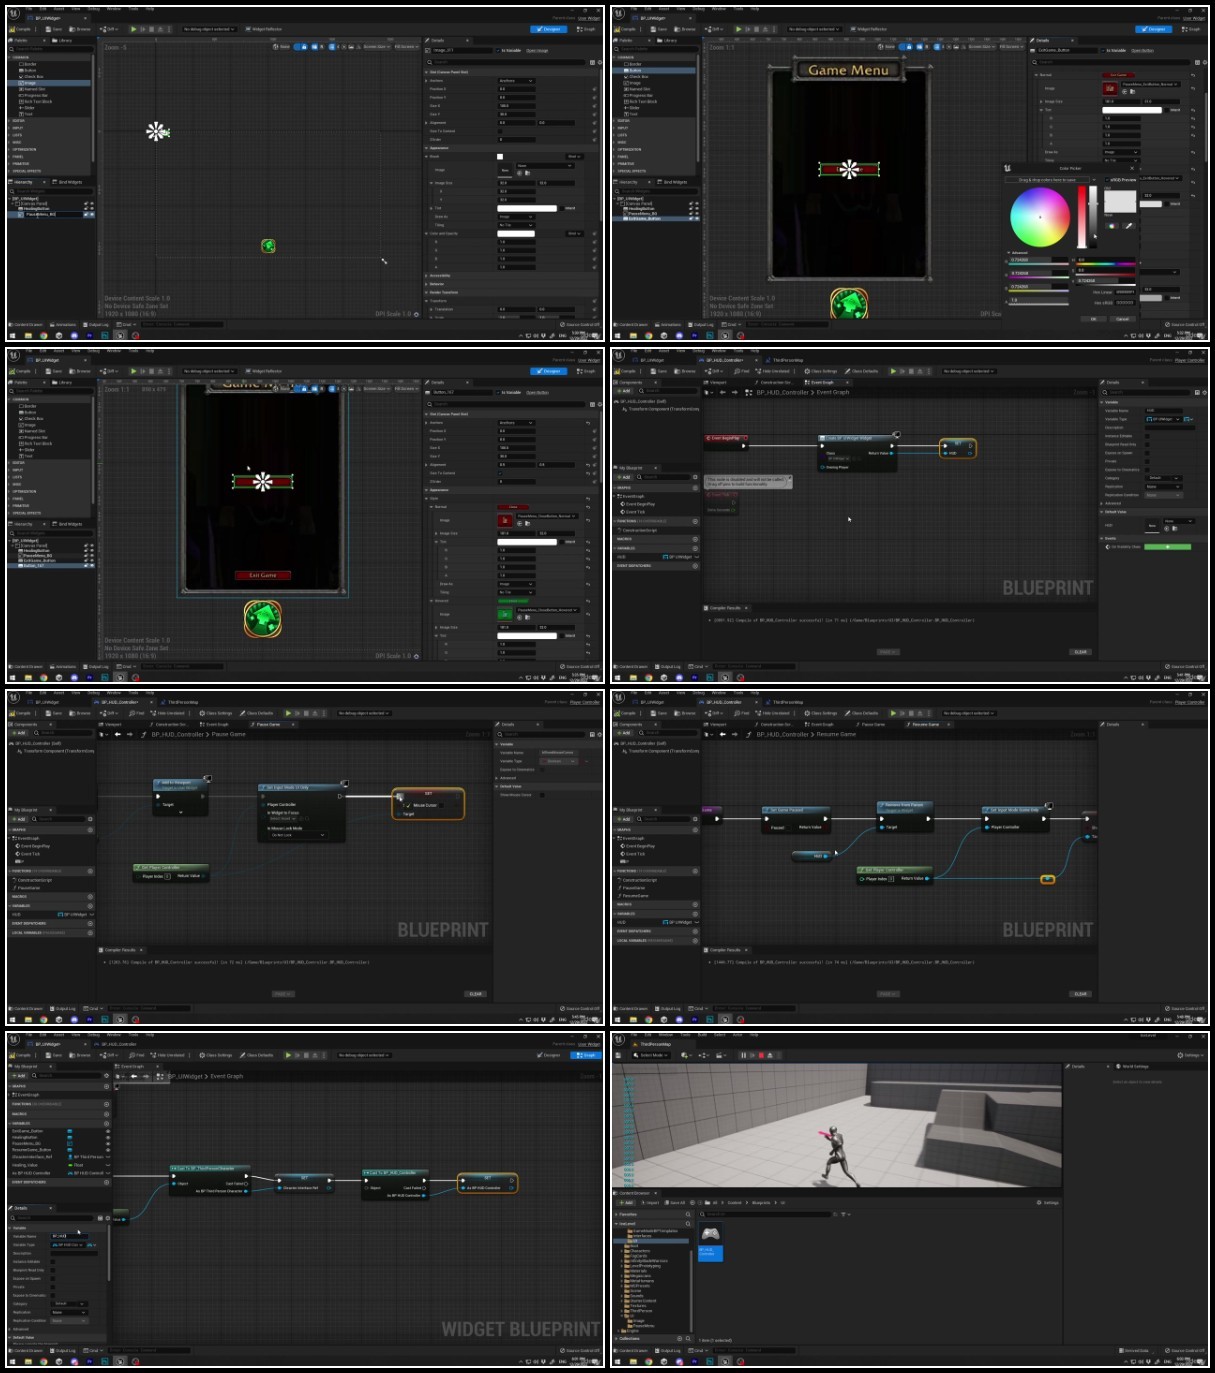Select Border palette item in Zoom -5 screenshot

(x=29, y=64)
